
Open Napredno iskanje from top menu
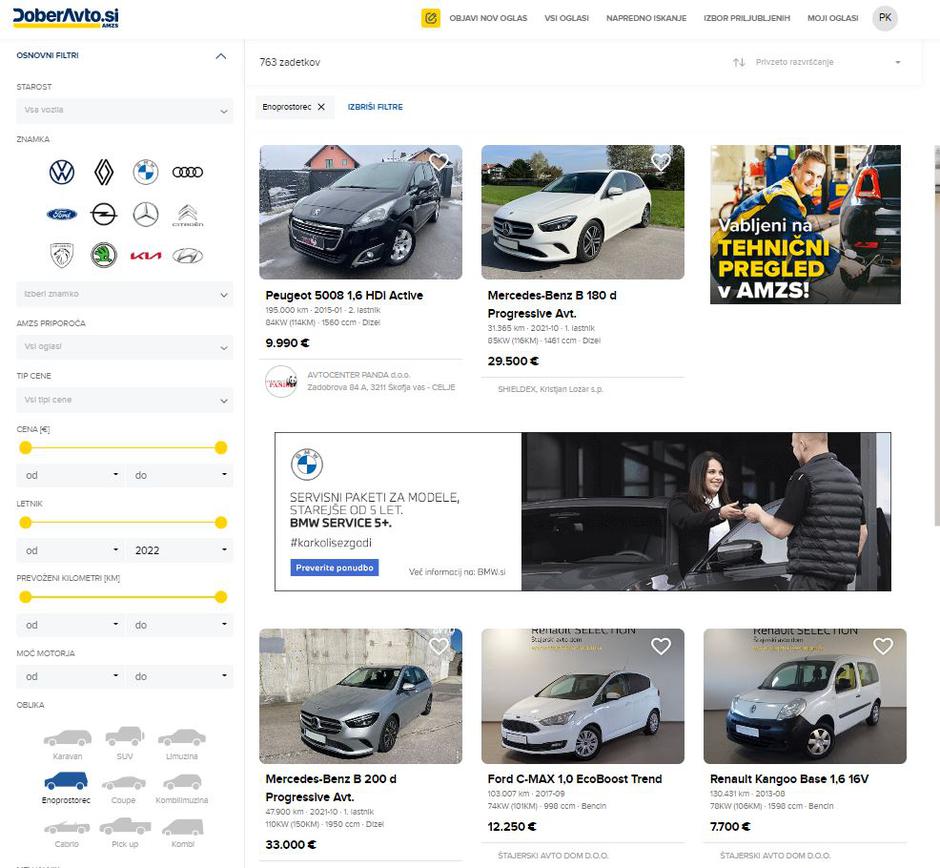coord(645,18)
